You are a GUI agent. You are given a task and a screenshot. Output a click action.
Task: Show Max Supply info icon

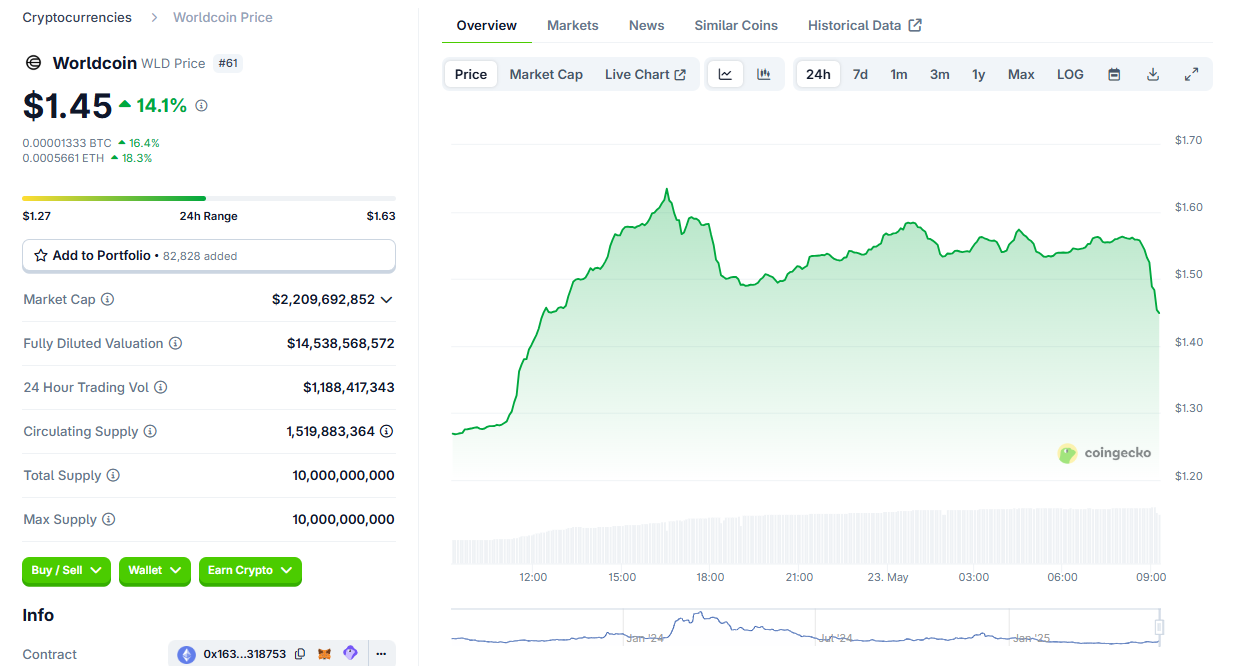(109, 520)
